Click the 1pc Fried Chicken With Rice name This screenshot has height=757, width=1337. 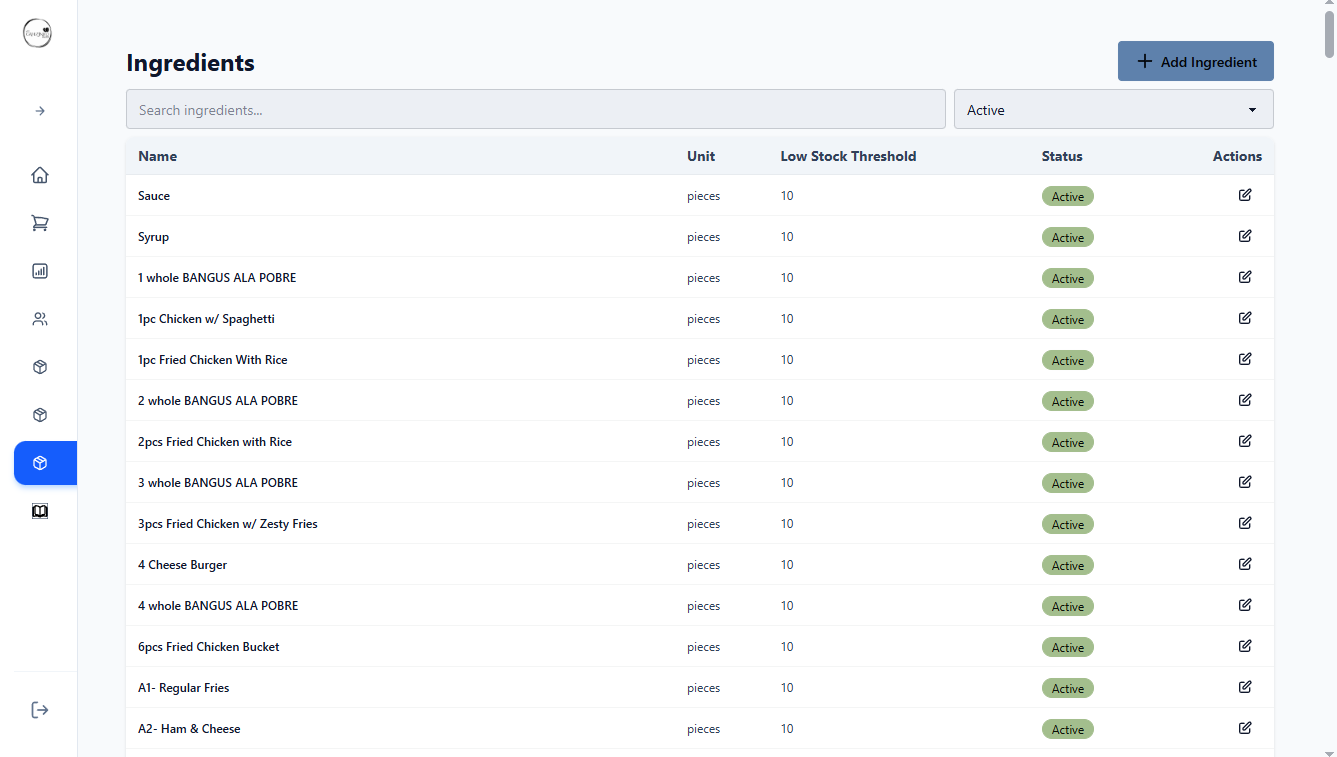click(x=213, y=360)
